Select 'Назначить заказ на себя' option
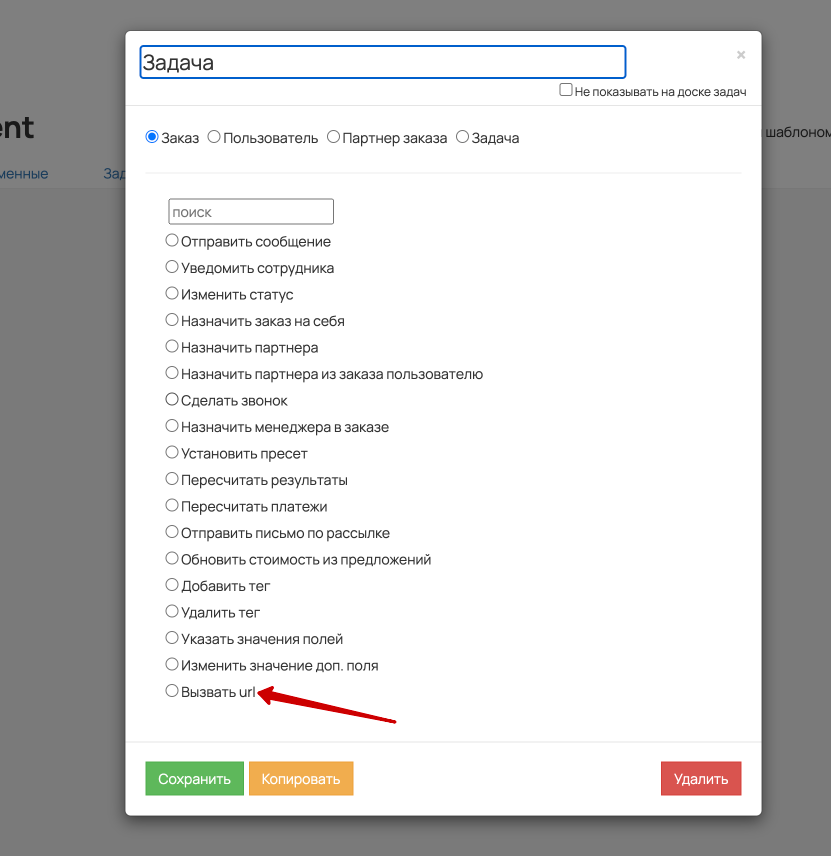831x856 pixels. [x=172, y=319]
